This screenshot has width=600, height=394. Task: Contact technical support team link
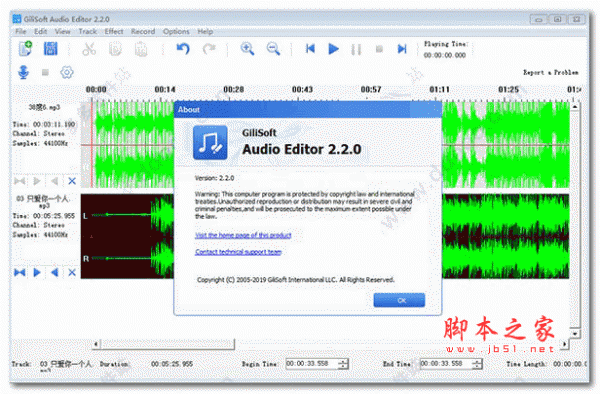coord(238,252)
